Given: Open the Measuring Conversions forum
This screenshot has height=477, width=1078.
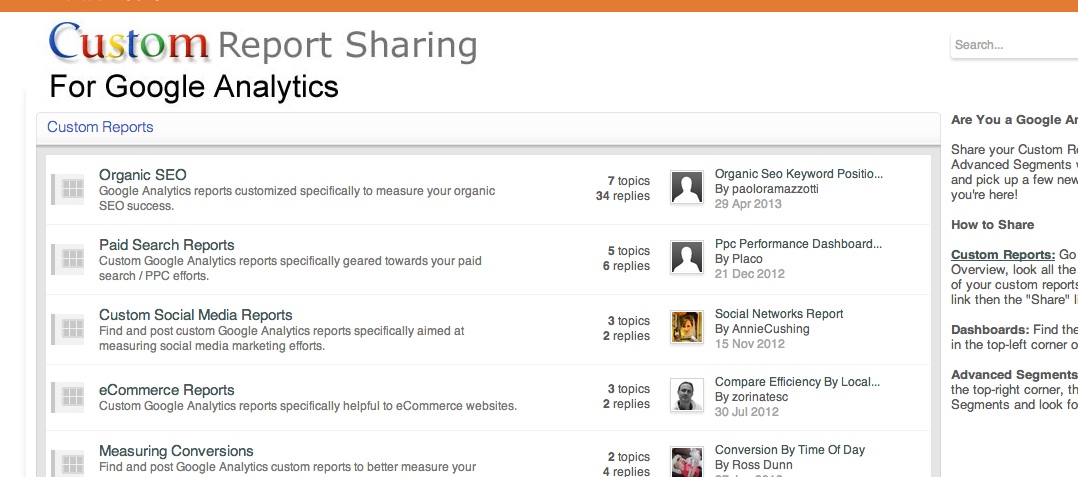Looking at the screenshot, I should tap(176, 451).
